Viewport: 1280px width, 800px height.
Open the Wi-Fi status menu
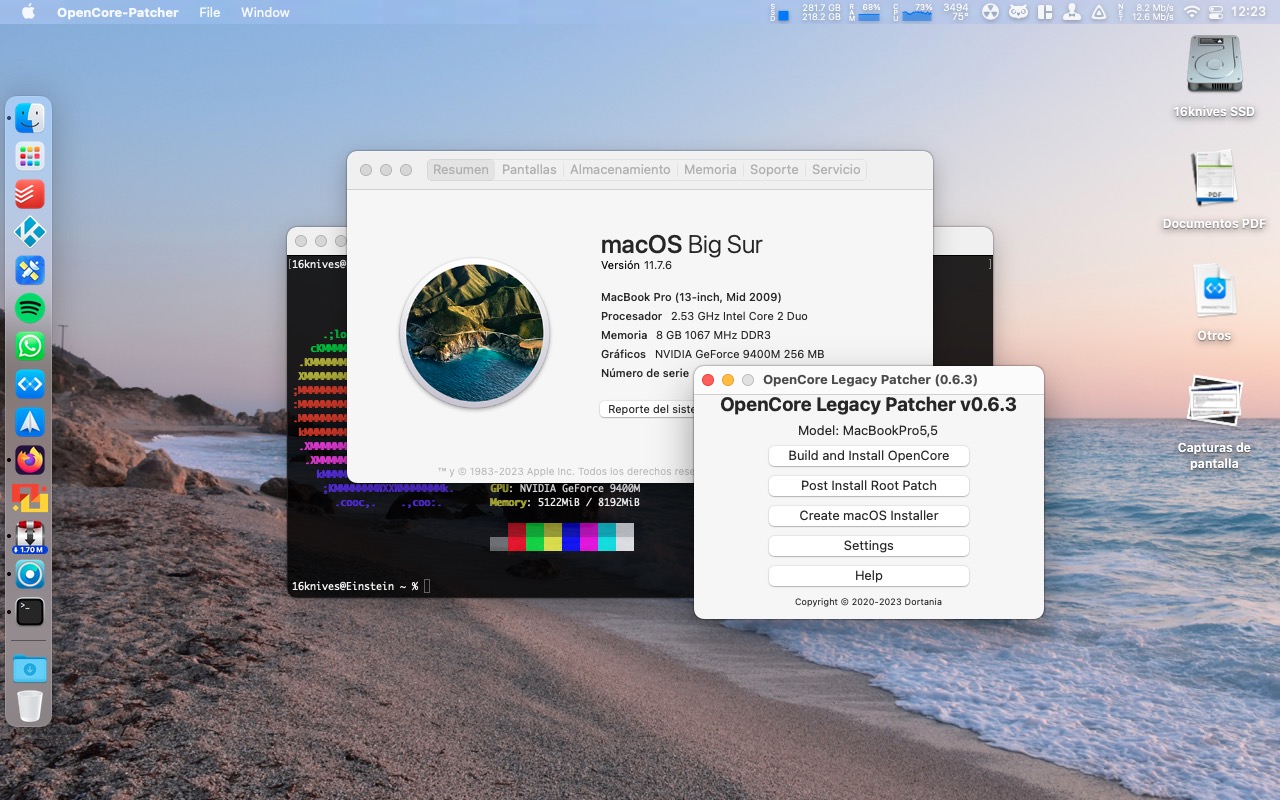(1191, 12)
